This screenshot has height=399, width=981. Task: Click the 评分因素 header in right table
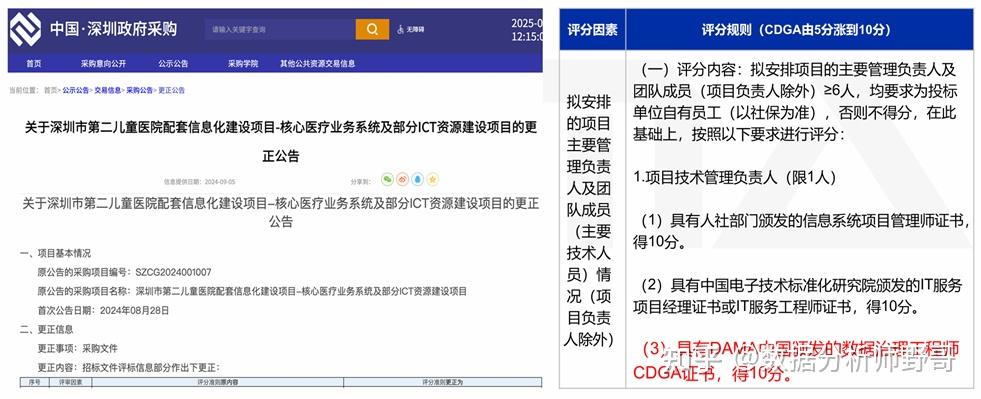pyautogui.click(x=592, y=30)
